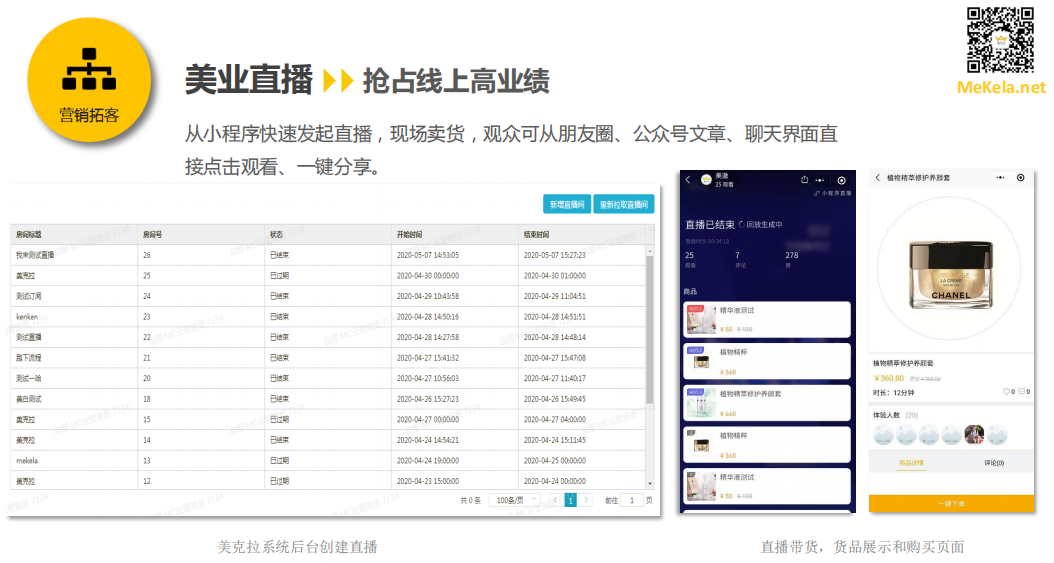Click the table scrollbar down arrow
This screenshot has width=1054, height=563.
[650, 484]
